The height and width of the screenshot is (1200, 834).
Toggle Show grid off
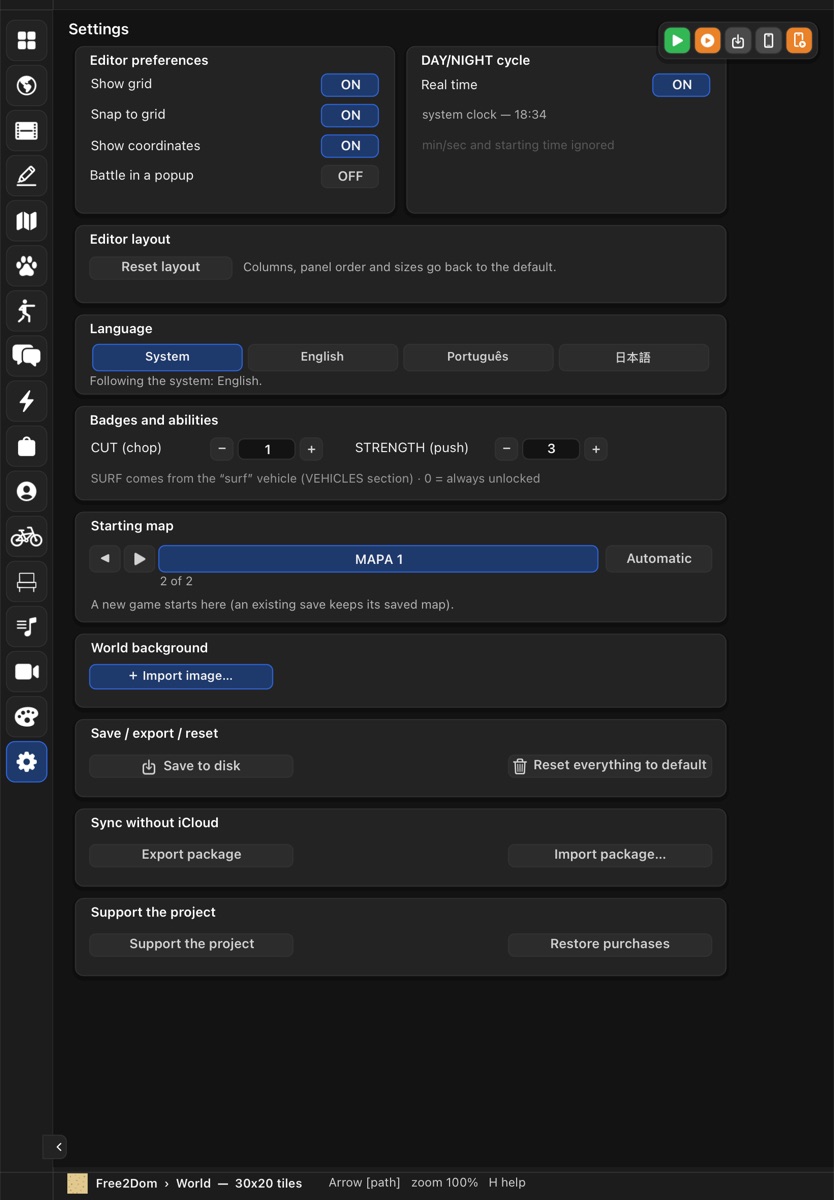click(x=350, y=85)
